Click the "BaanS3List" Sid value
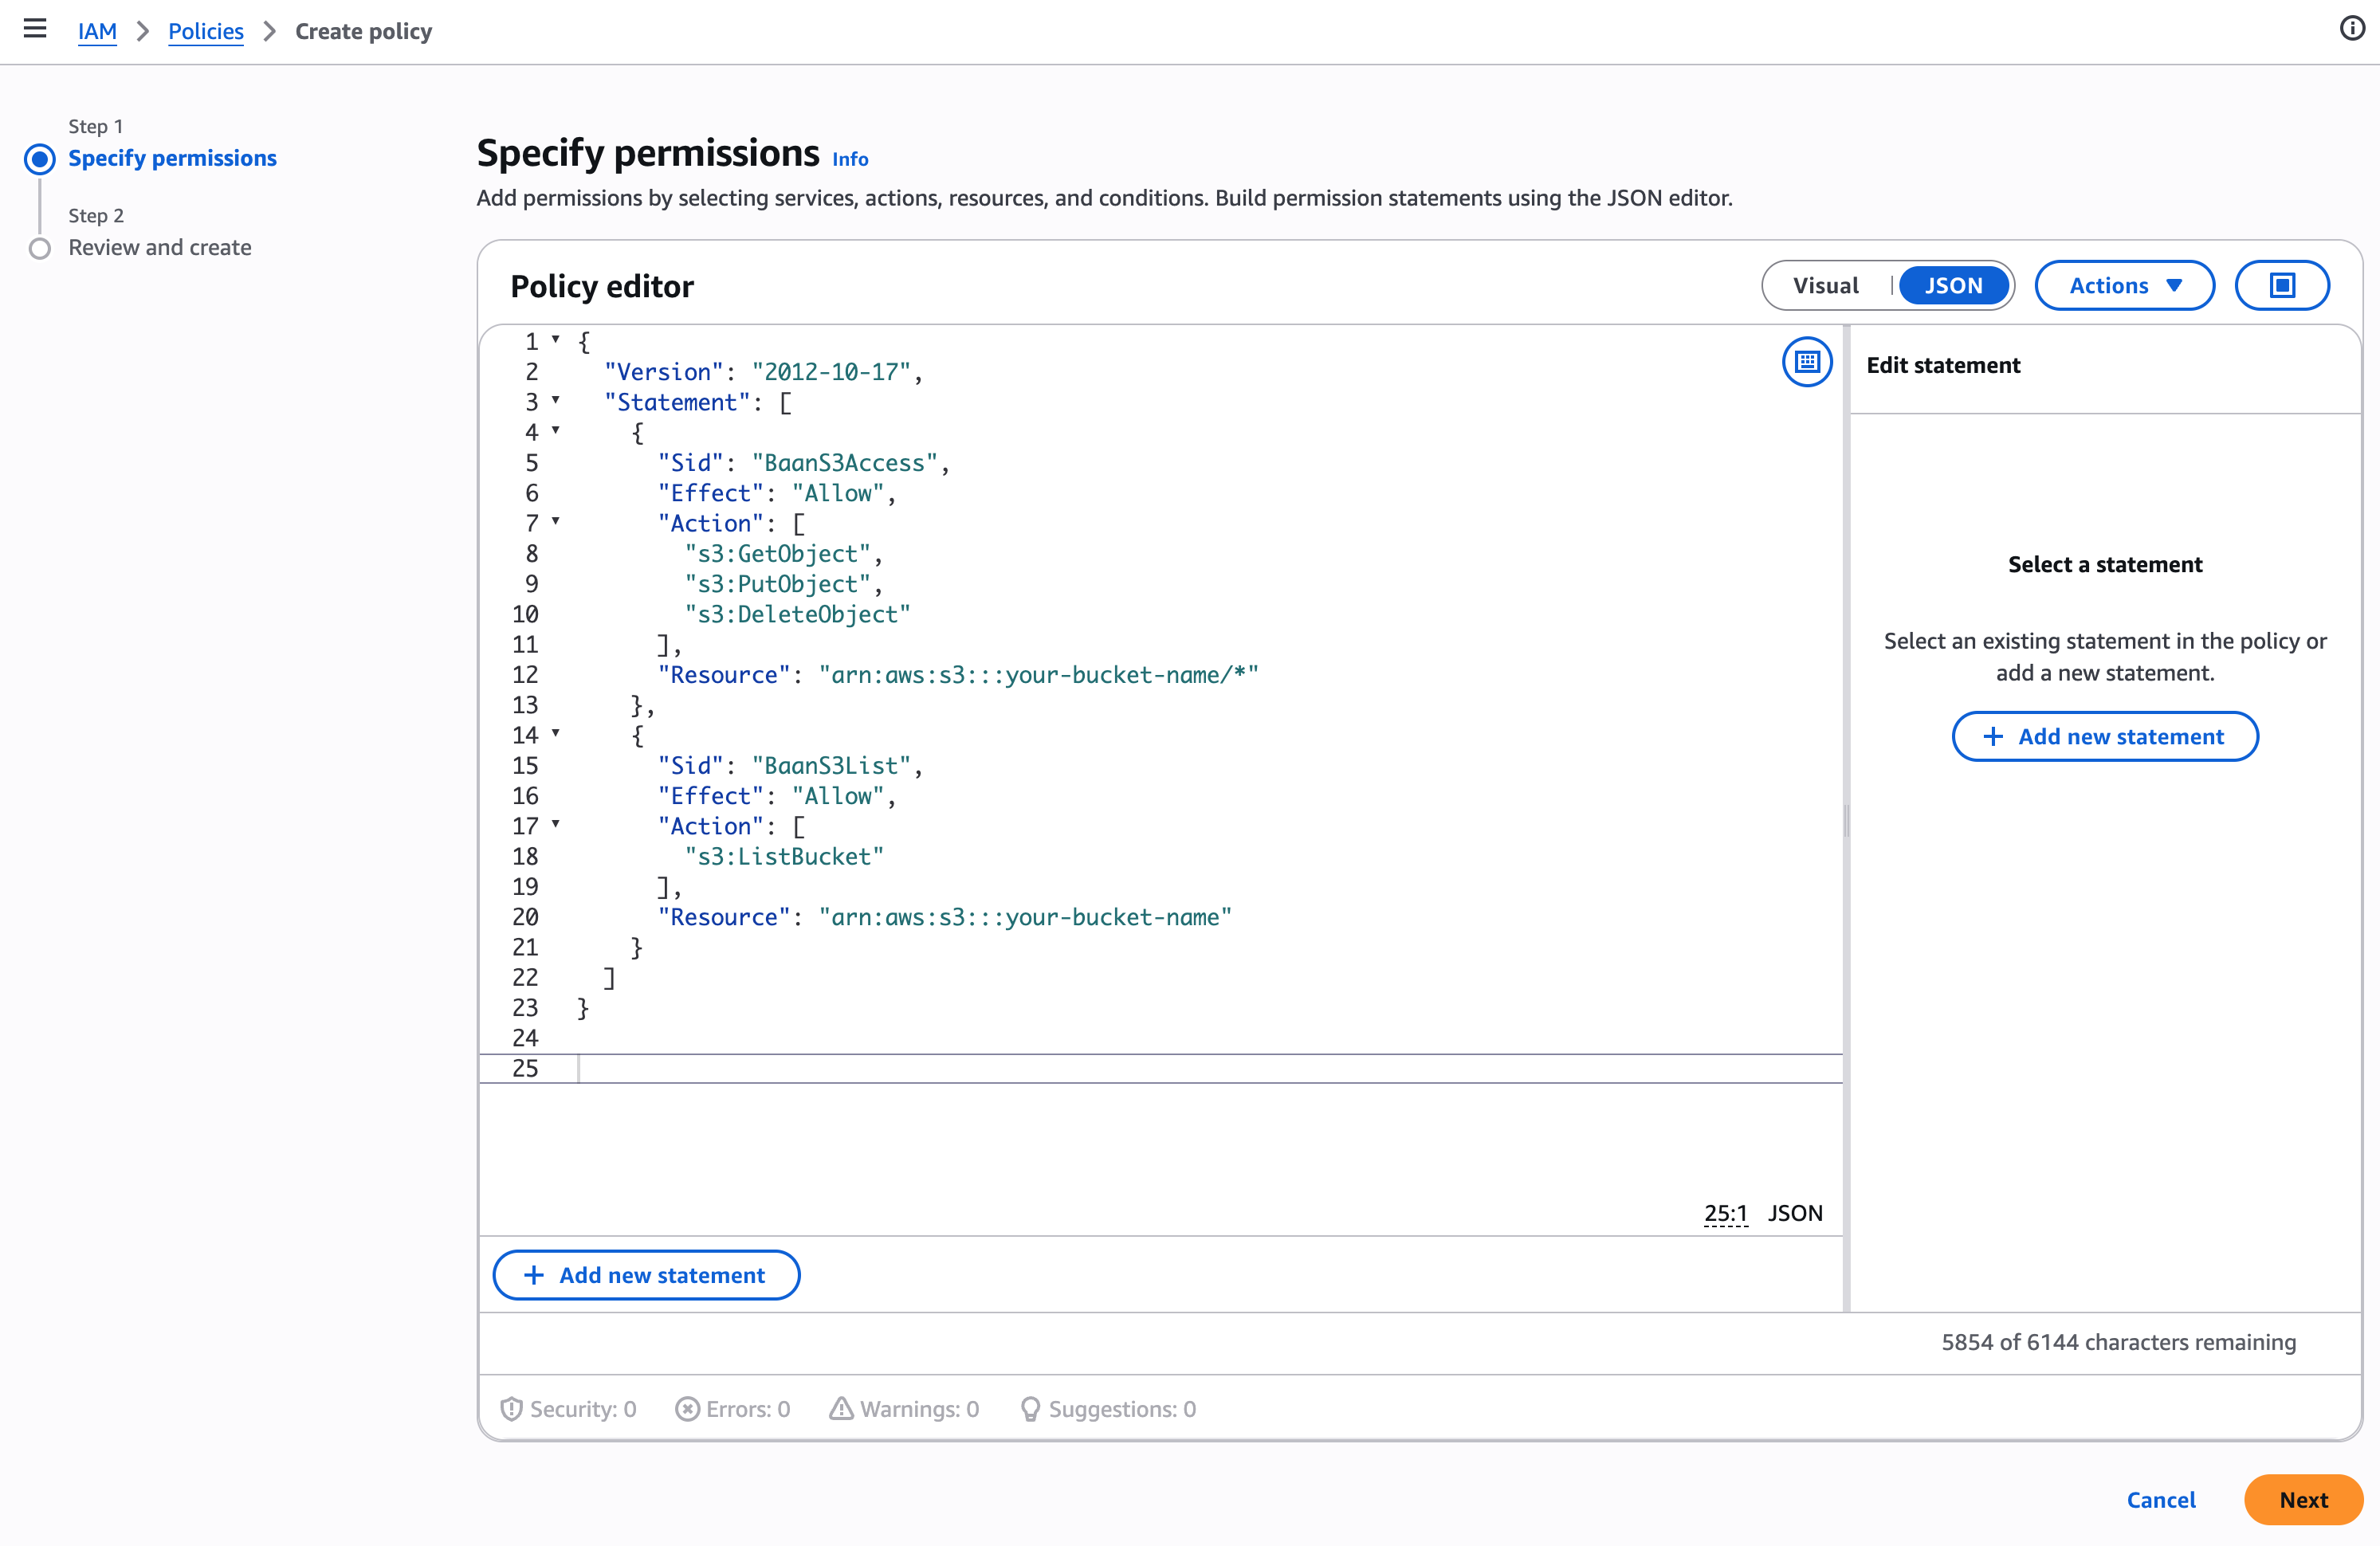The height and width of the screenshot is (1546, 2380). (831, 766)
